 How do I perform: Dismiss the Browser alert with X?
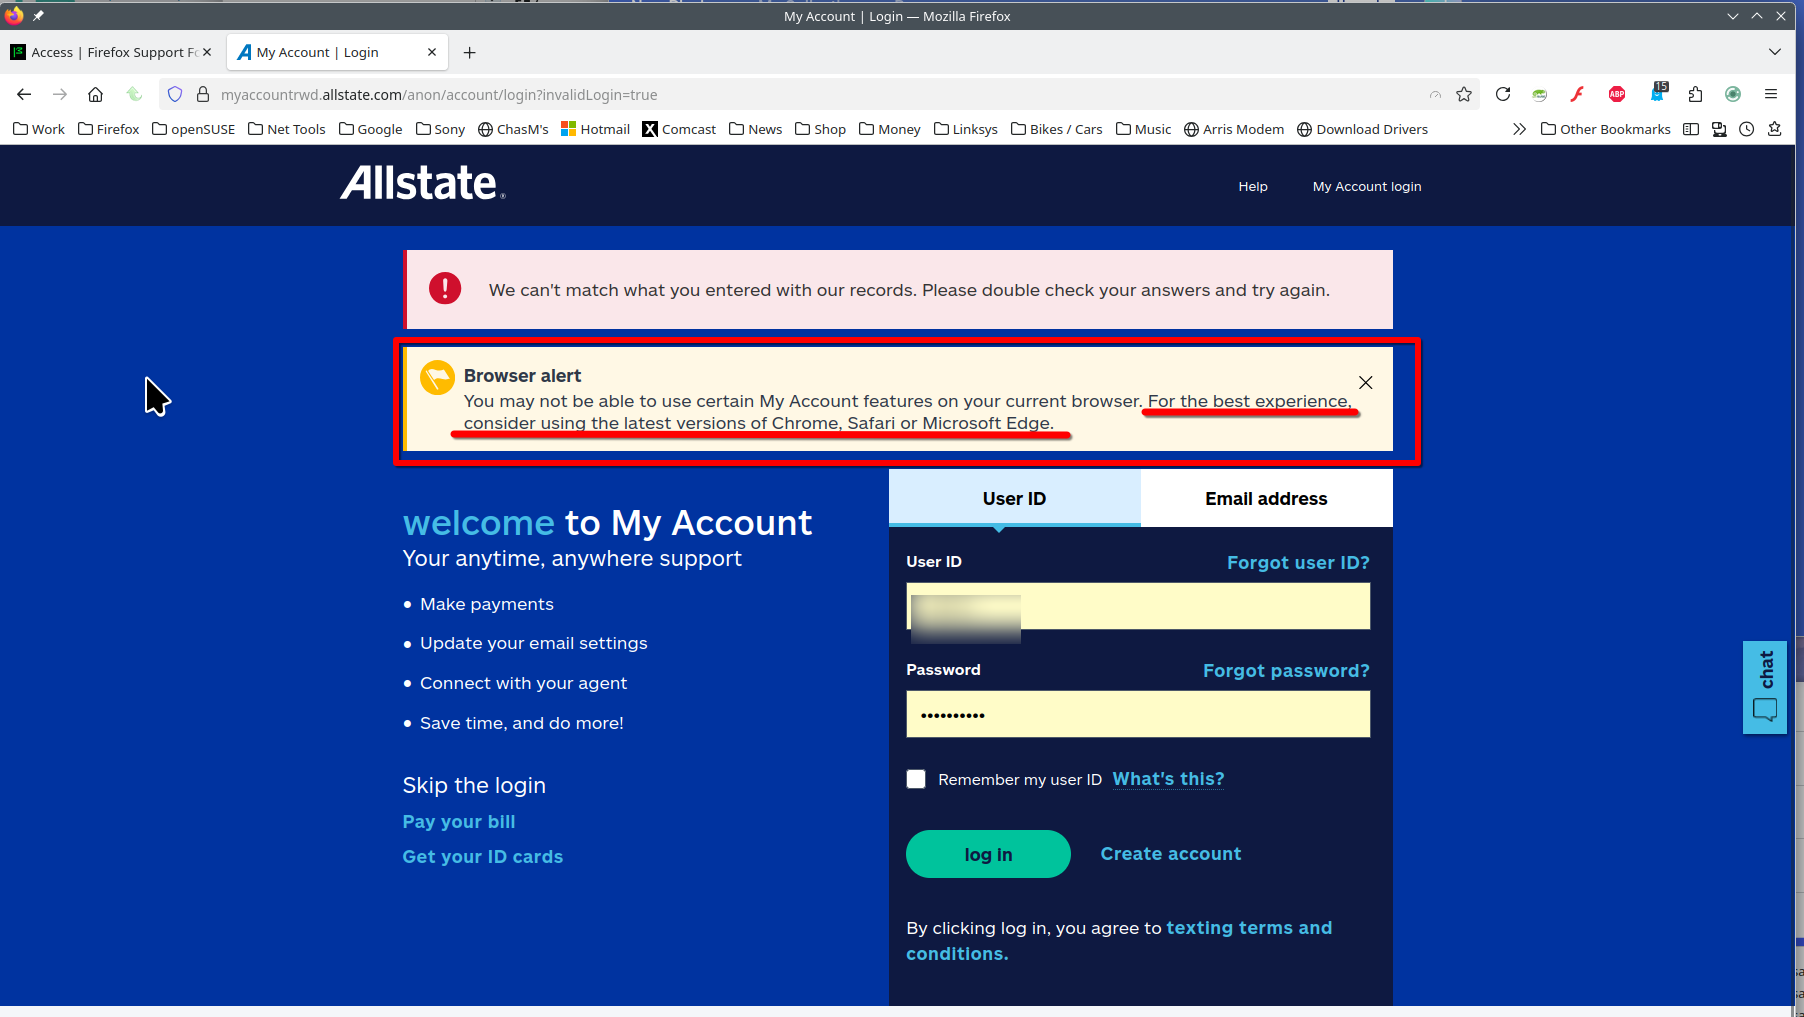tap(1366, 382)
